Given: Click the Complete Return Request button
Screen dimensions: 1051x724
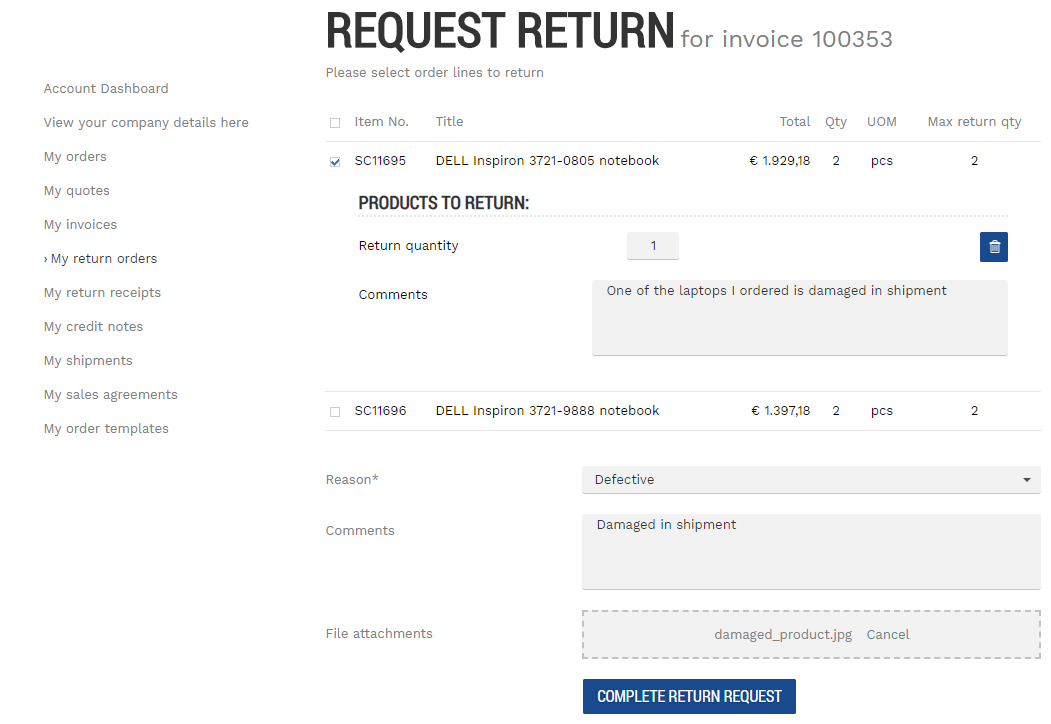Looking at the screenshot, I should click(689, 697).
